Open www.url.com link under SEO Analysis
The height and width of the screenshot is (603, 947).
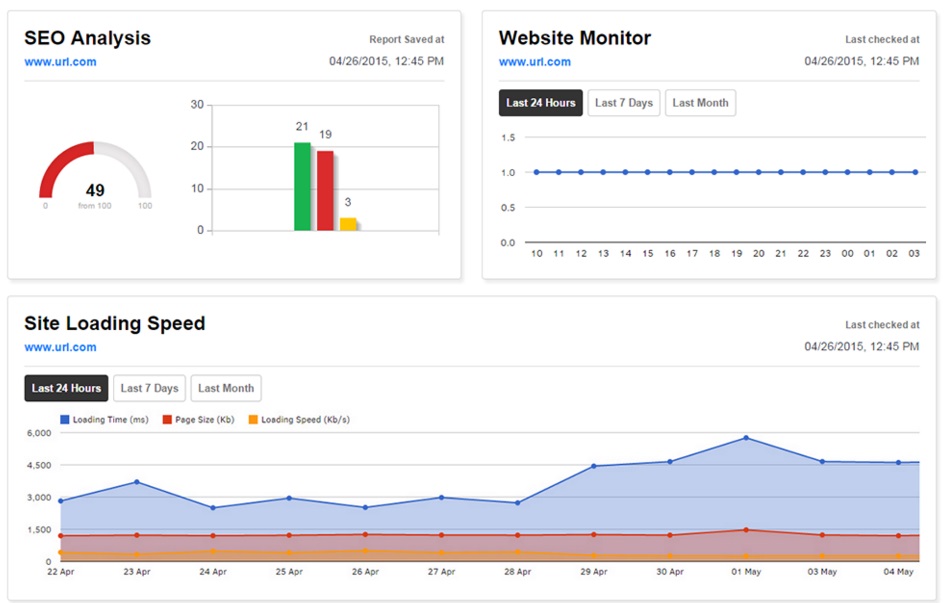click(60, 62)
